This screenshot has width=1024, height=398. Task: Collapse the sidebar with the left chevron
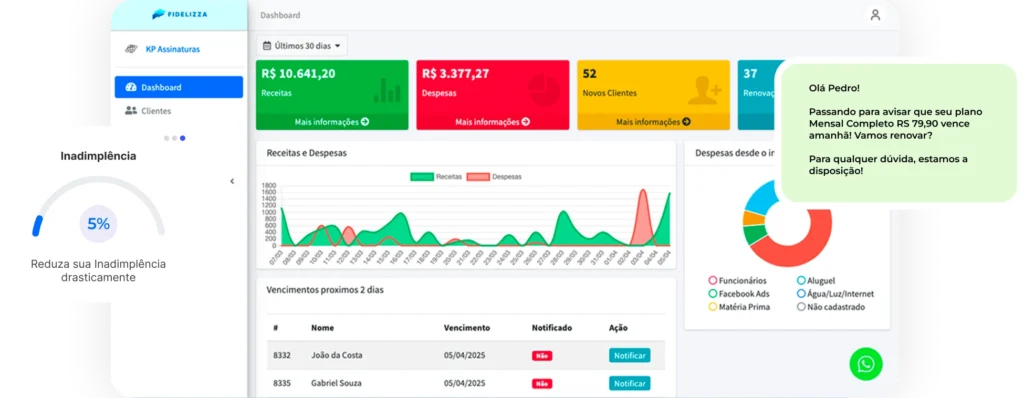point(232,182)
